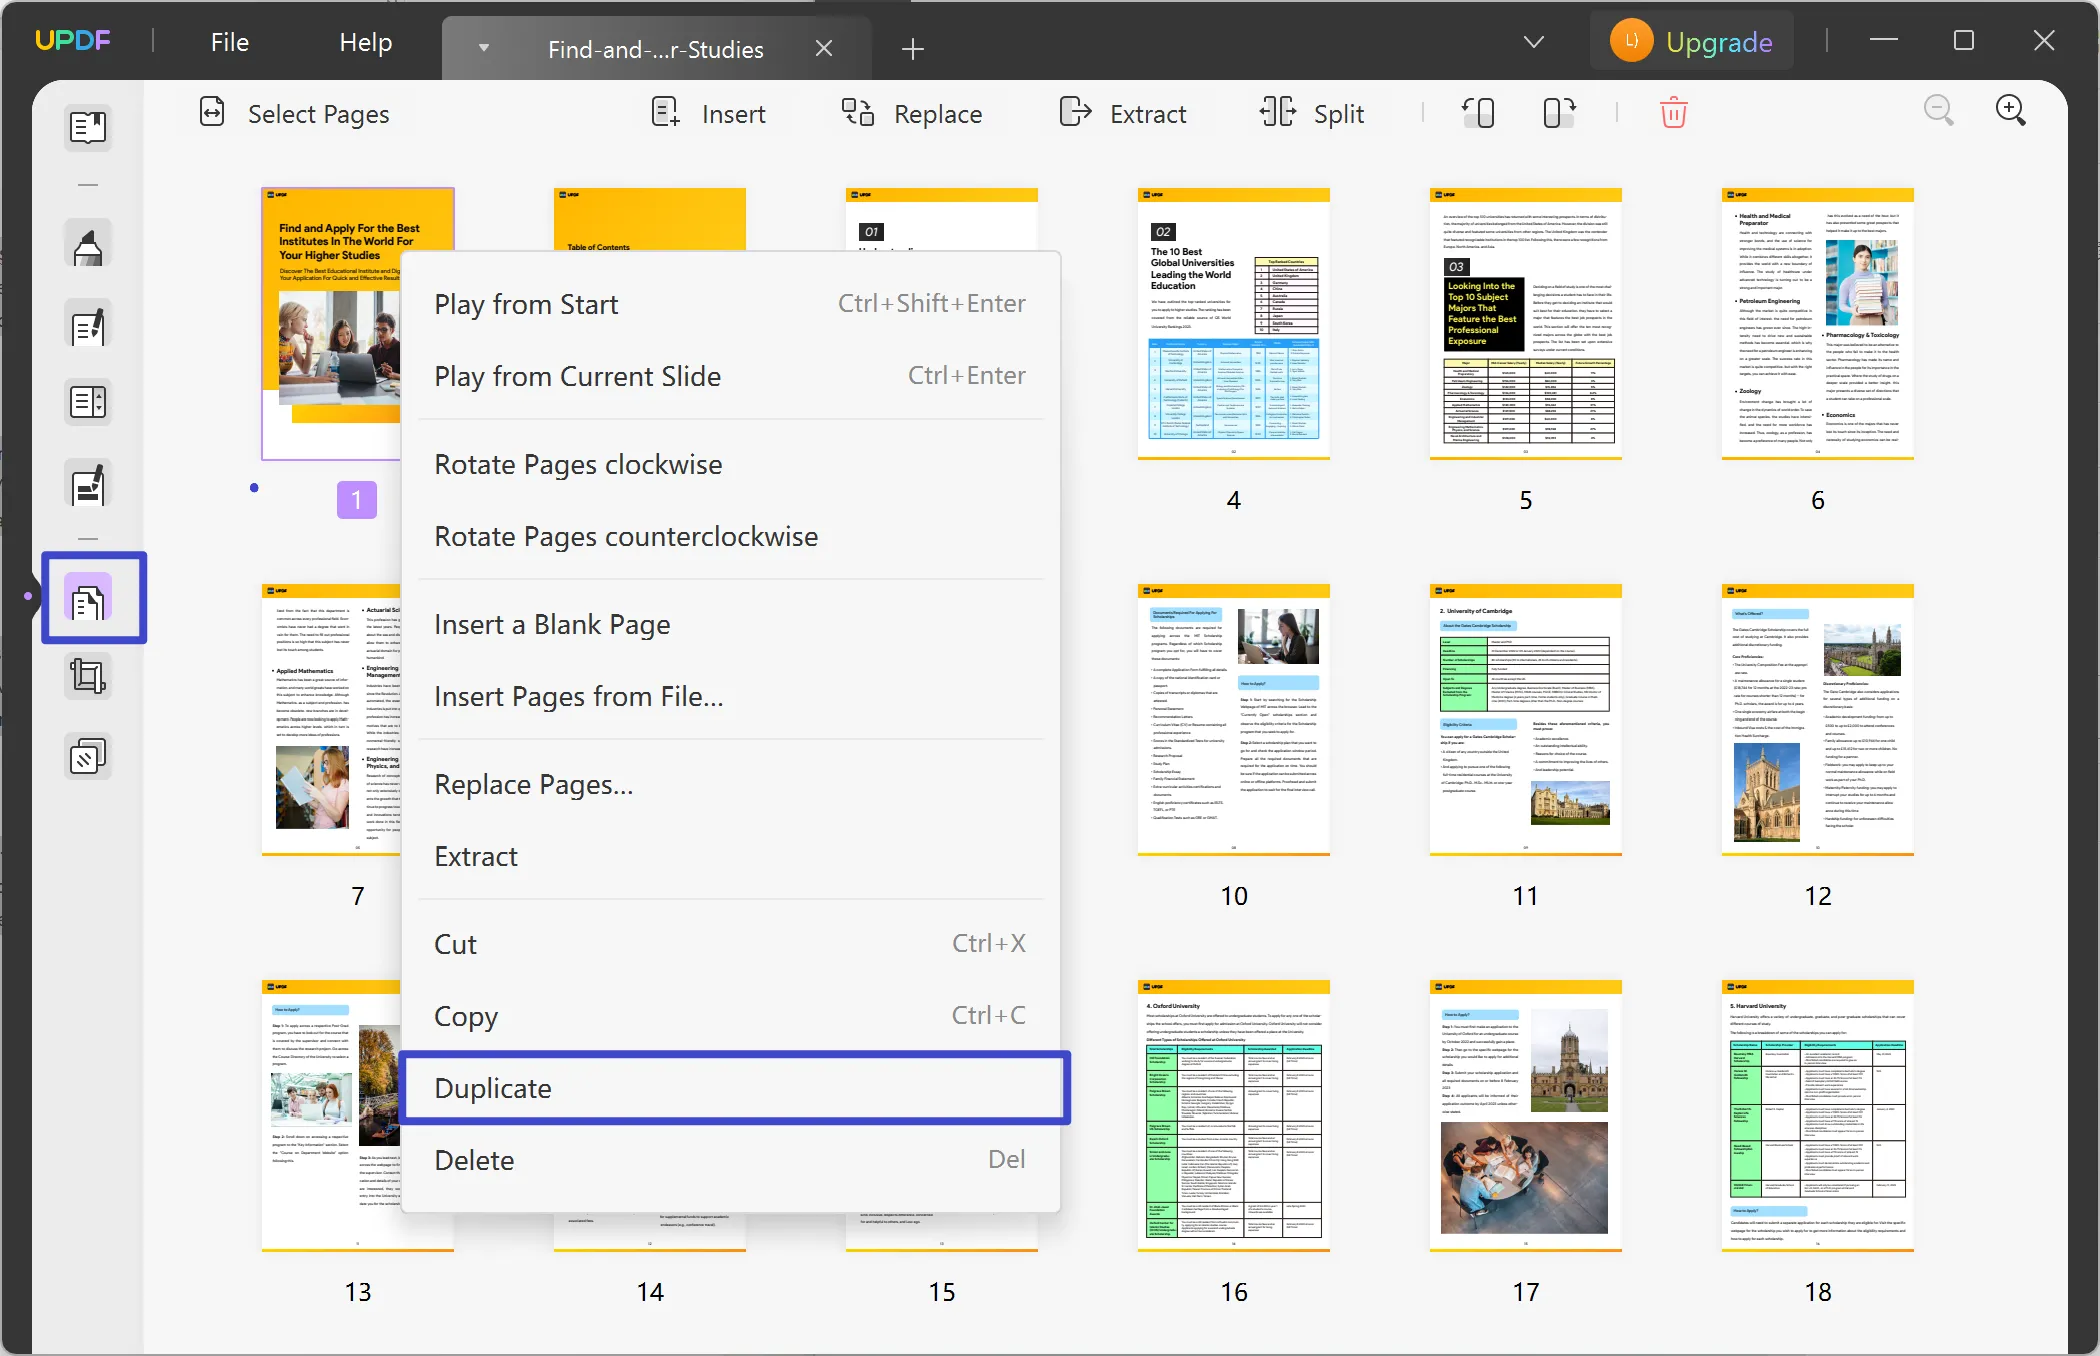The height and width of the screenshot is (1356, 2100).
Task: Rotate the page counterclockwise via toolbar
Action: coord(1478,112)
